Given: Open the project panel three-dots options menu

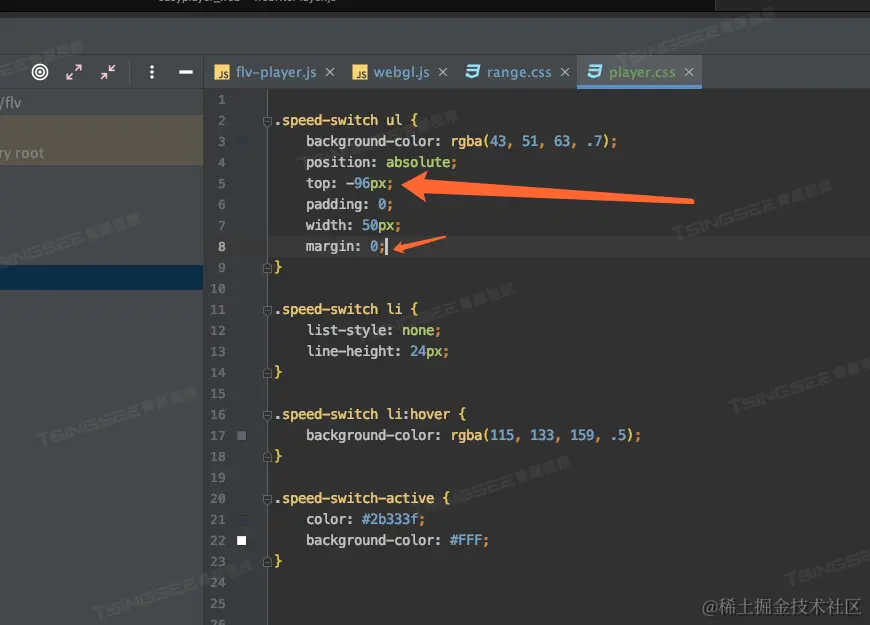Looking at the screenshot, I should [151, 72].
